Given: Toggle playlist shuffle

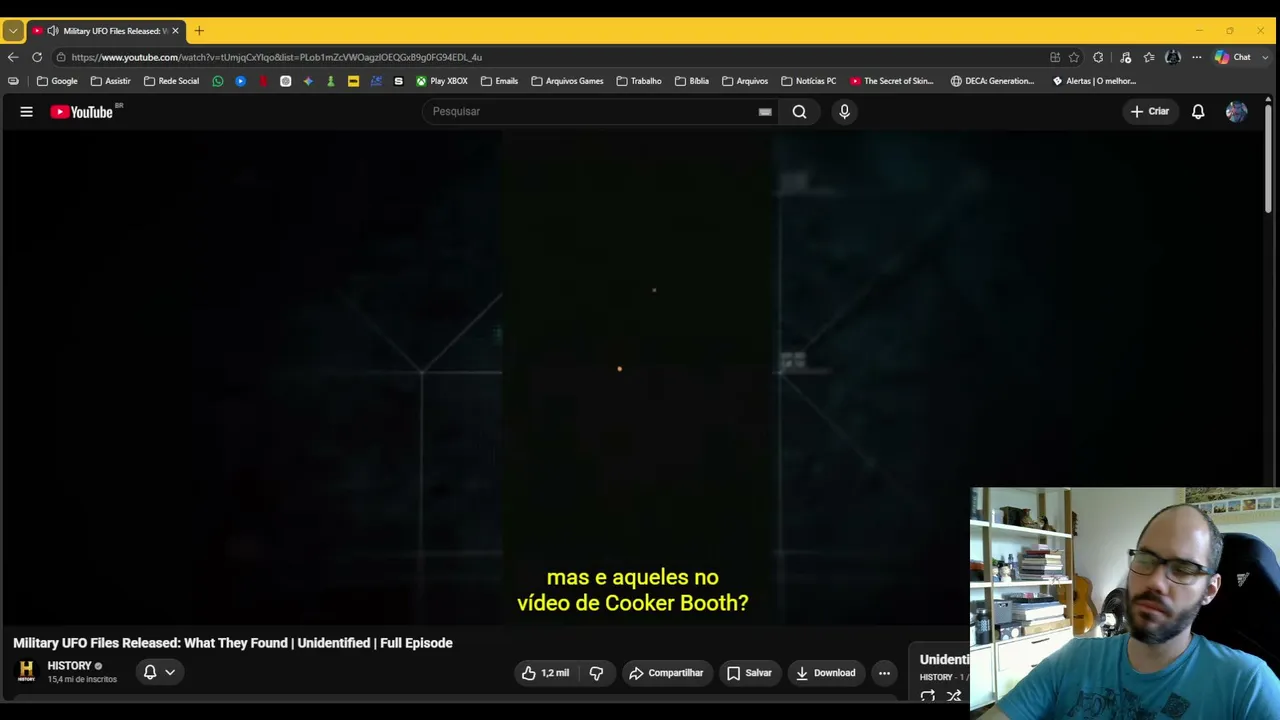Looking at the screenshot, I should click(x=954, y=696).
